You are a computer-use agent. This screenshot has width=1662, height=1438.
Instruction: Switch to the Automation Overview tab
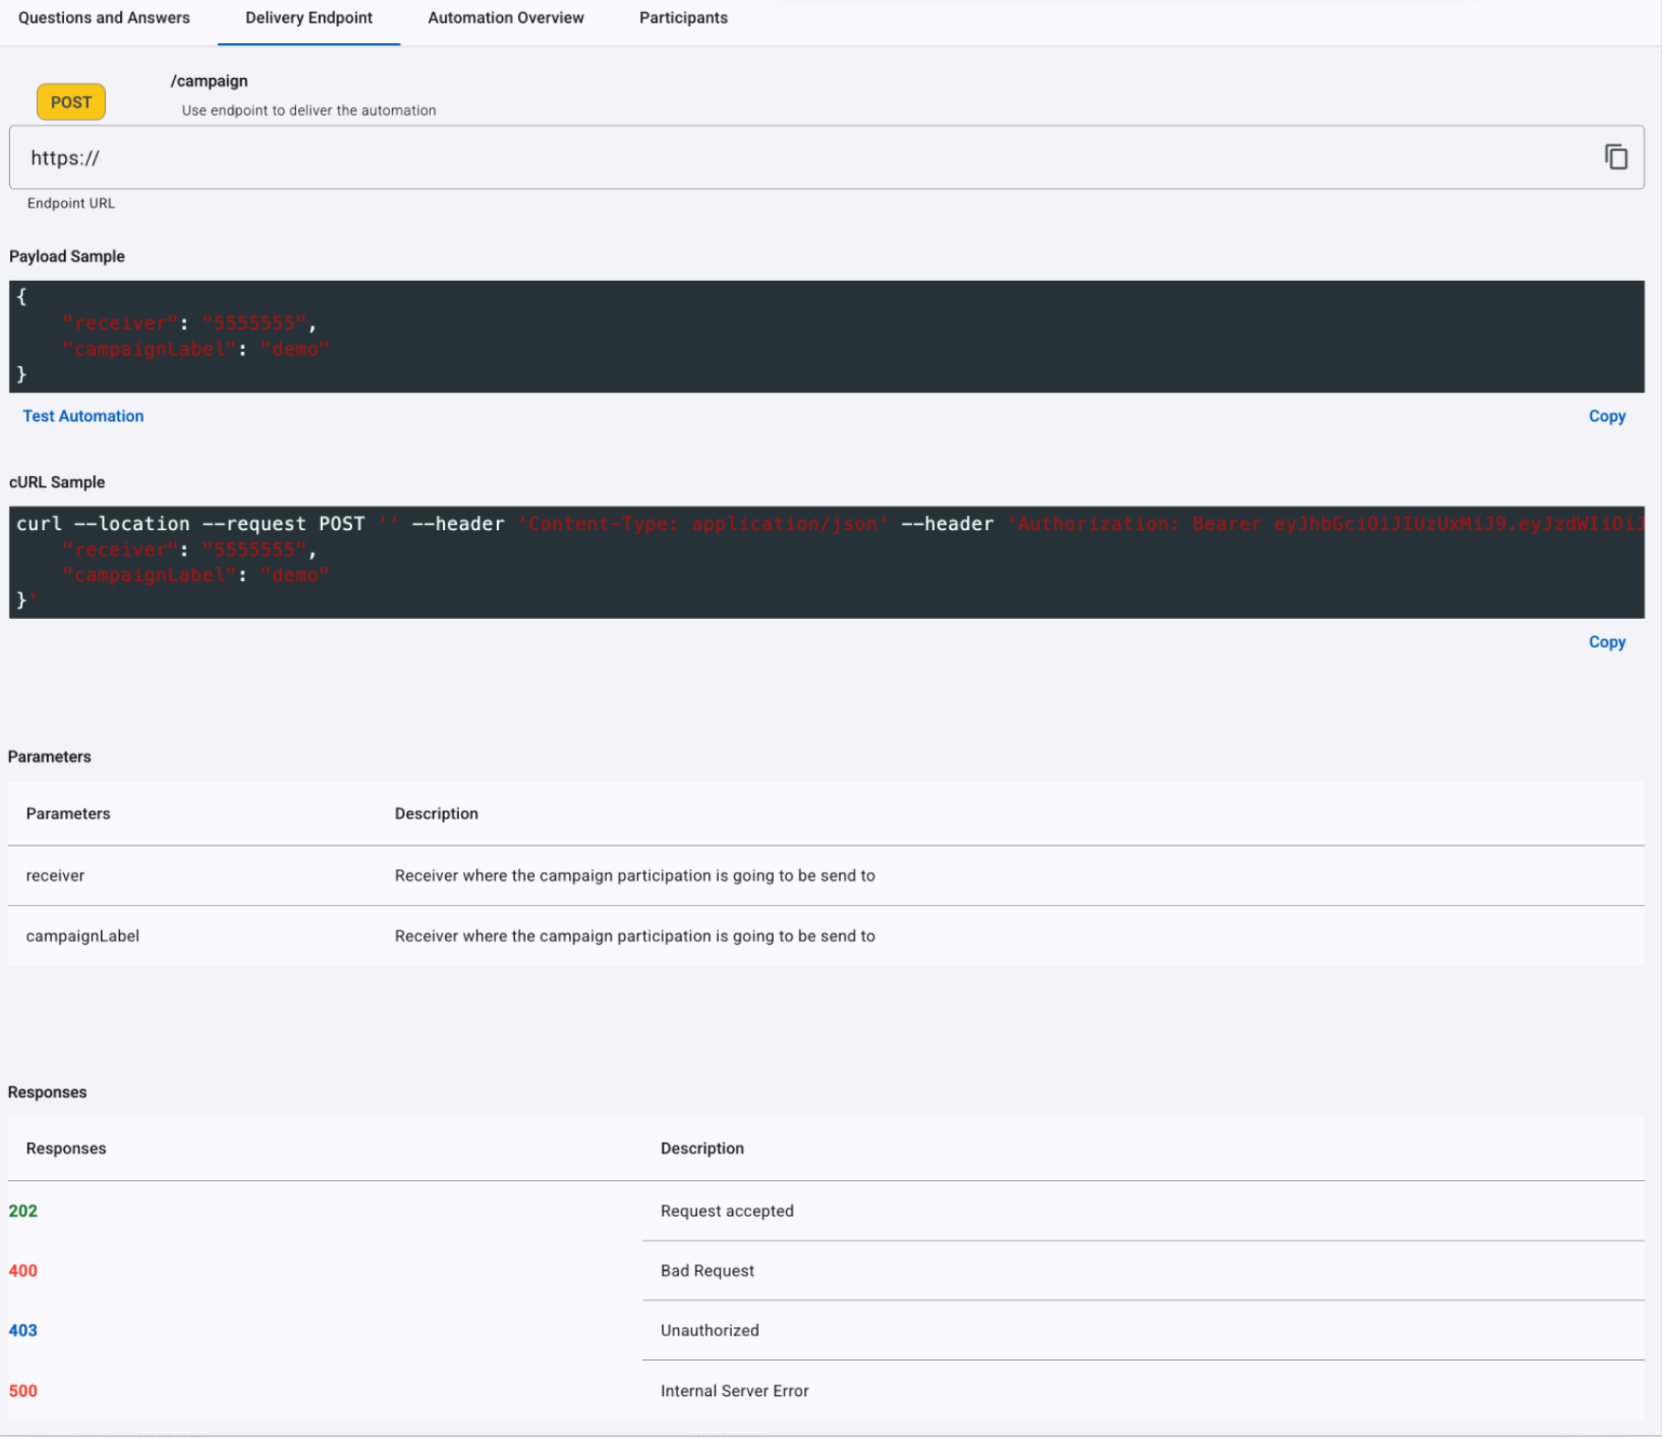[506, 18]
